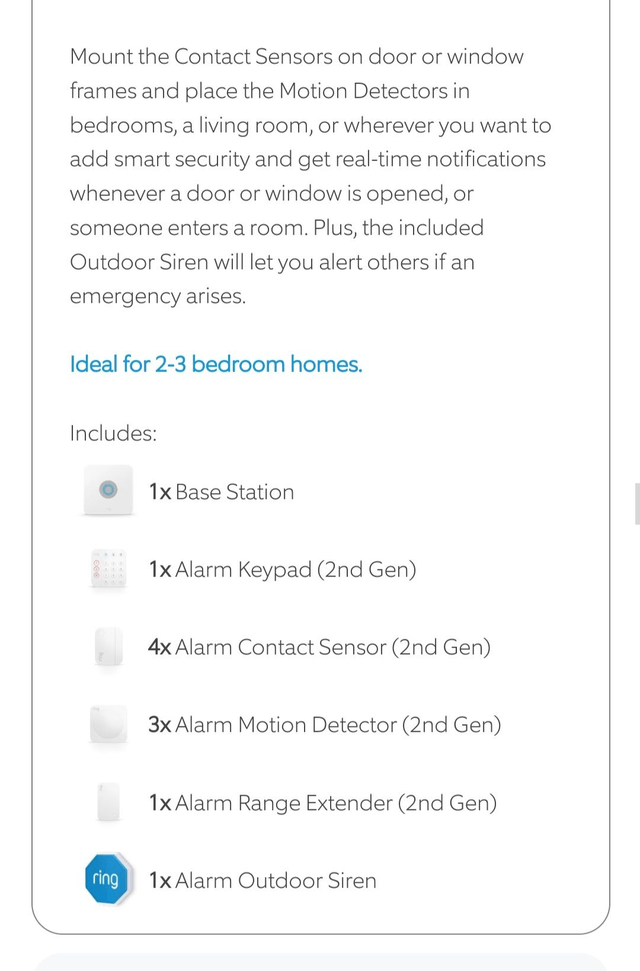Screen dimensions: 640x971
Task: Tap the Range Extender product icon
Action: coord(109,802)
